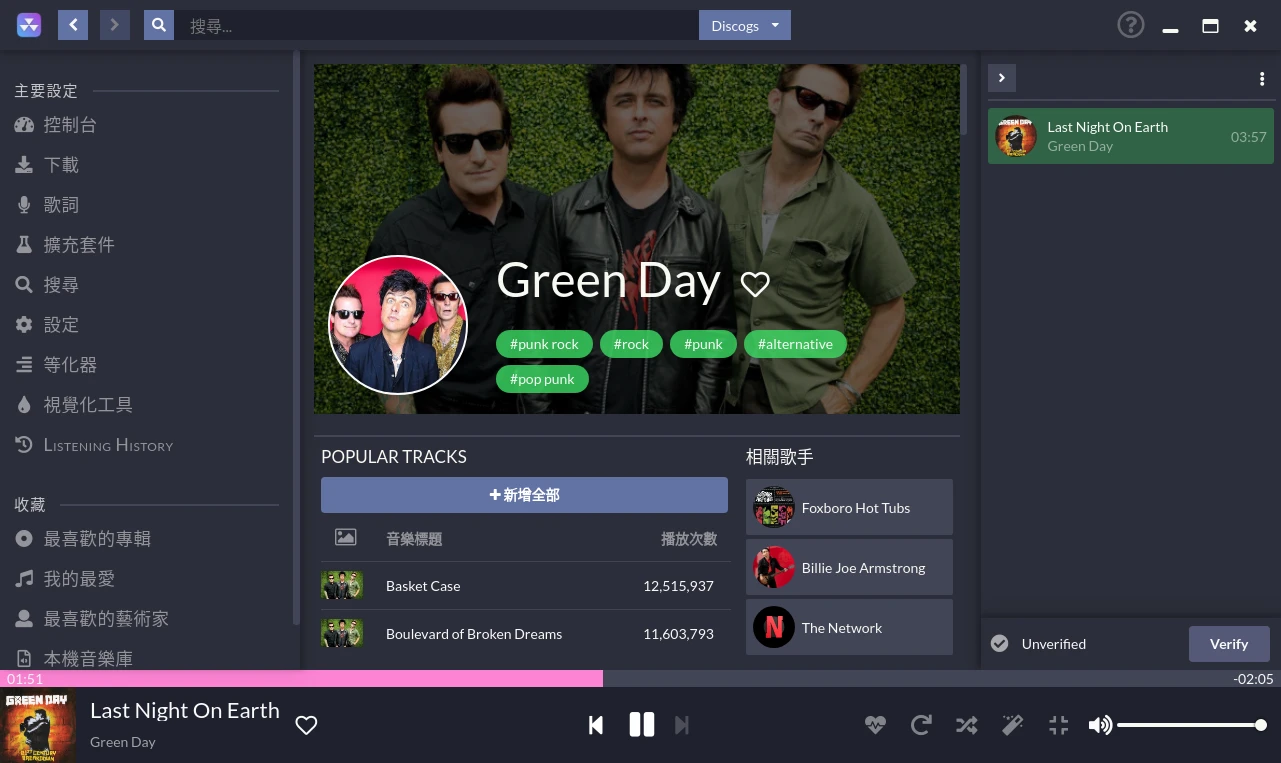Mute the volume speaker icon
The width and height of the screenshot is (1281, 763).
(x=1100, y=725)
